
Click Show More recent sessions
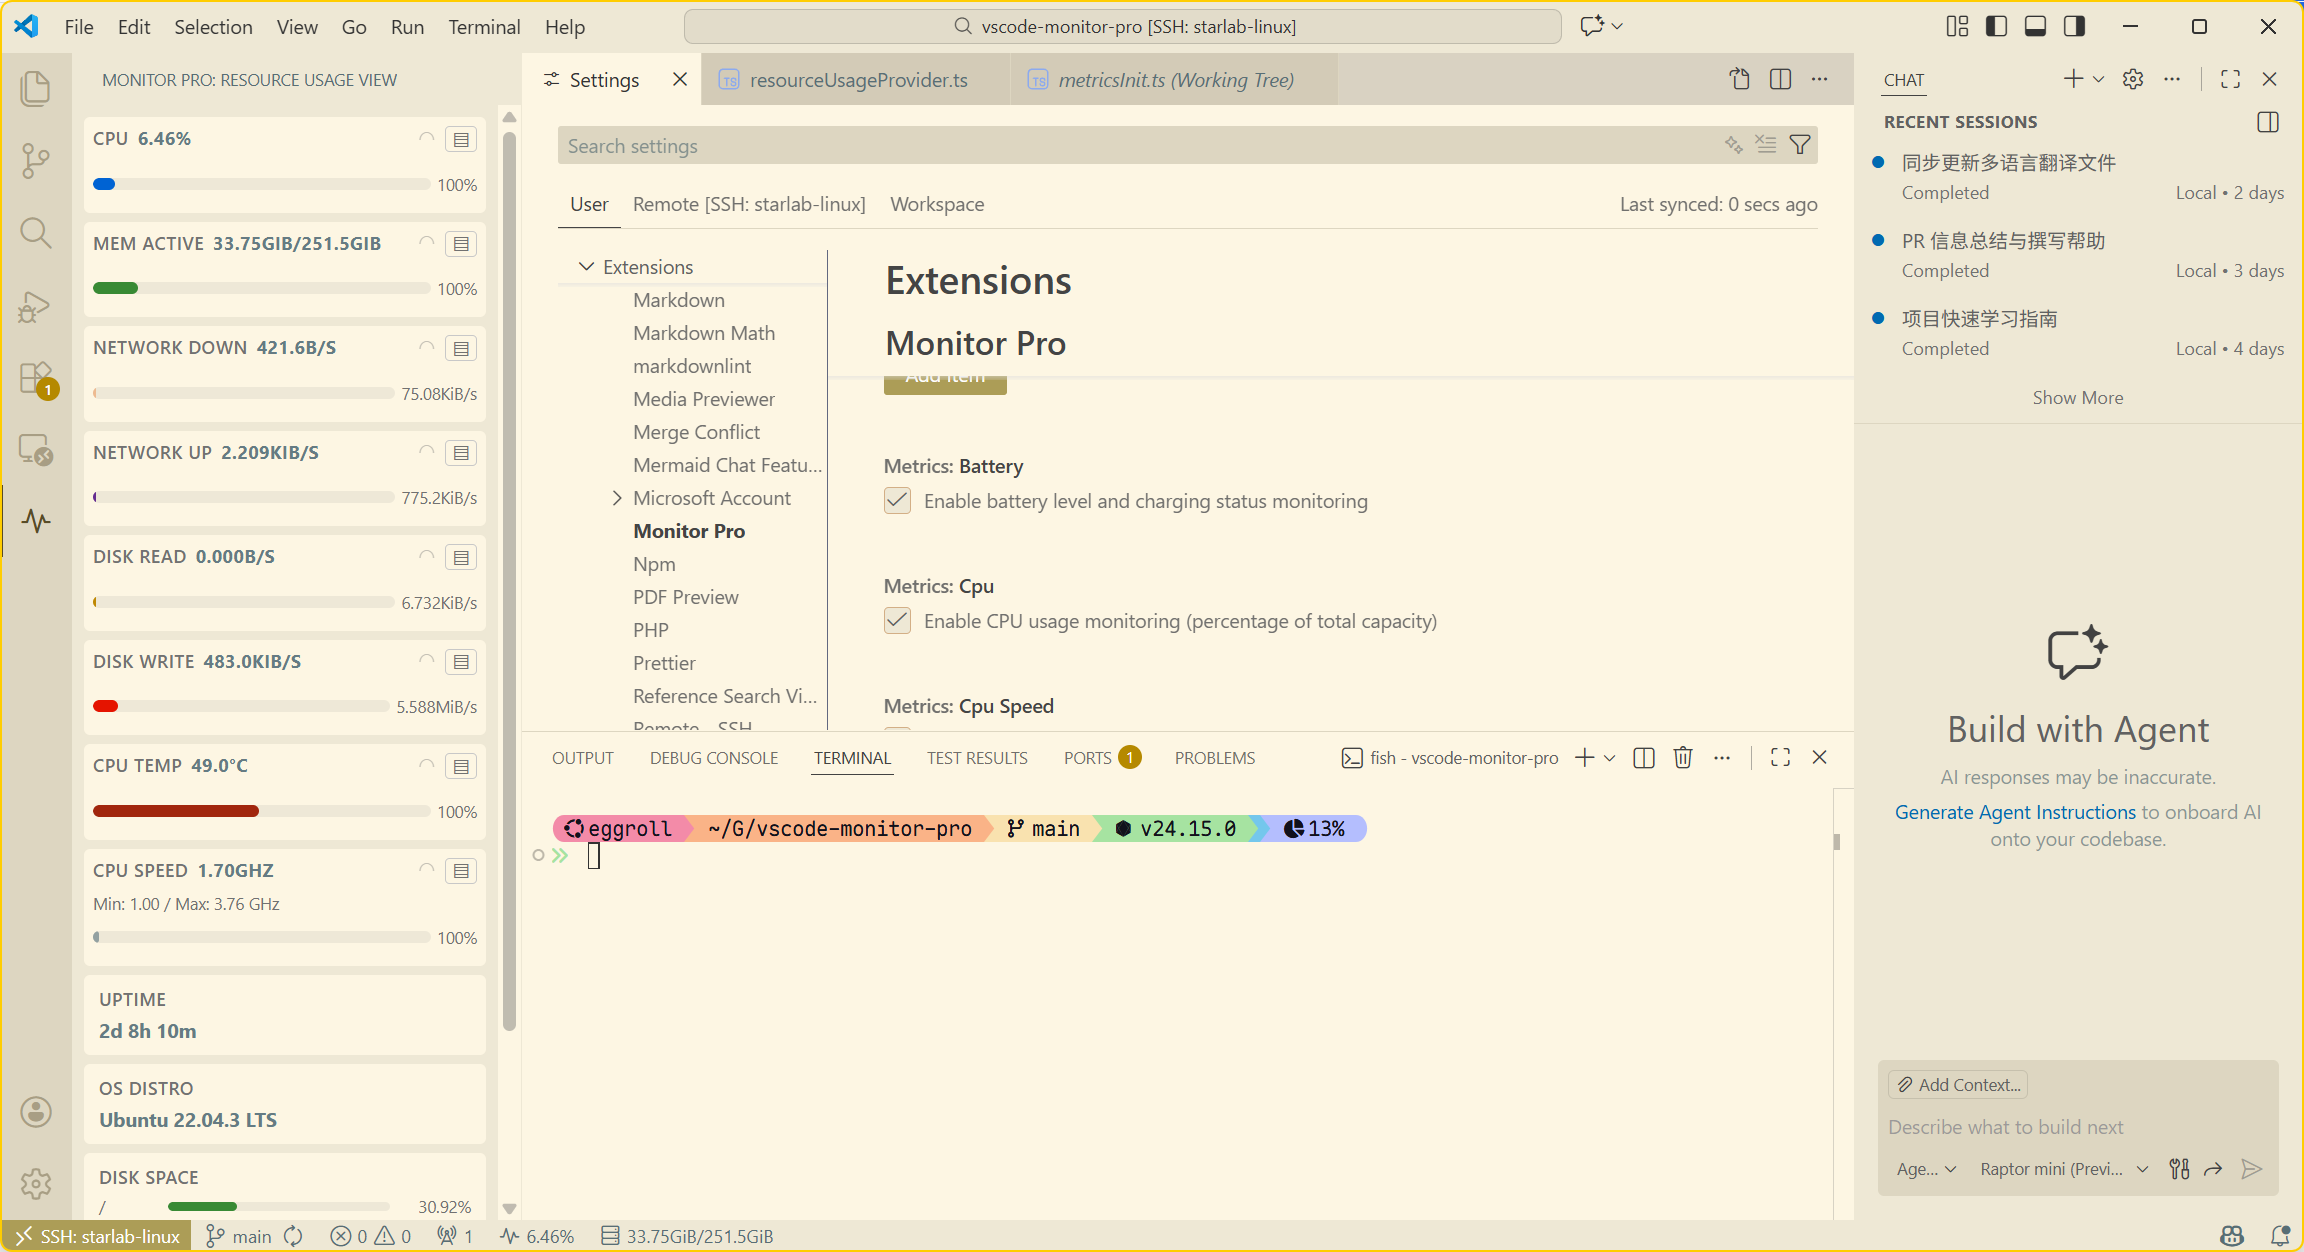coord(2078,398)
